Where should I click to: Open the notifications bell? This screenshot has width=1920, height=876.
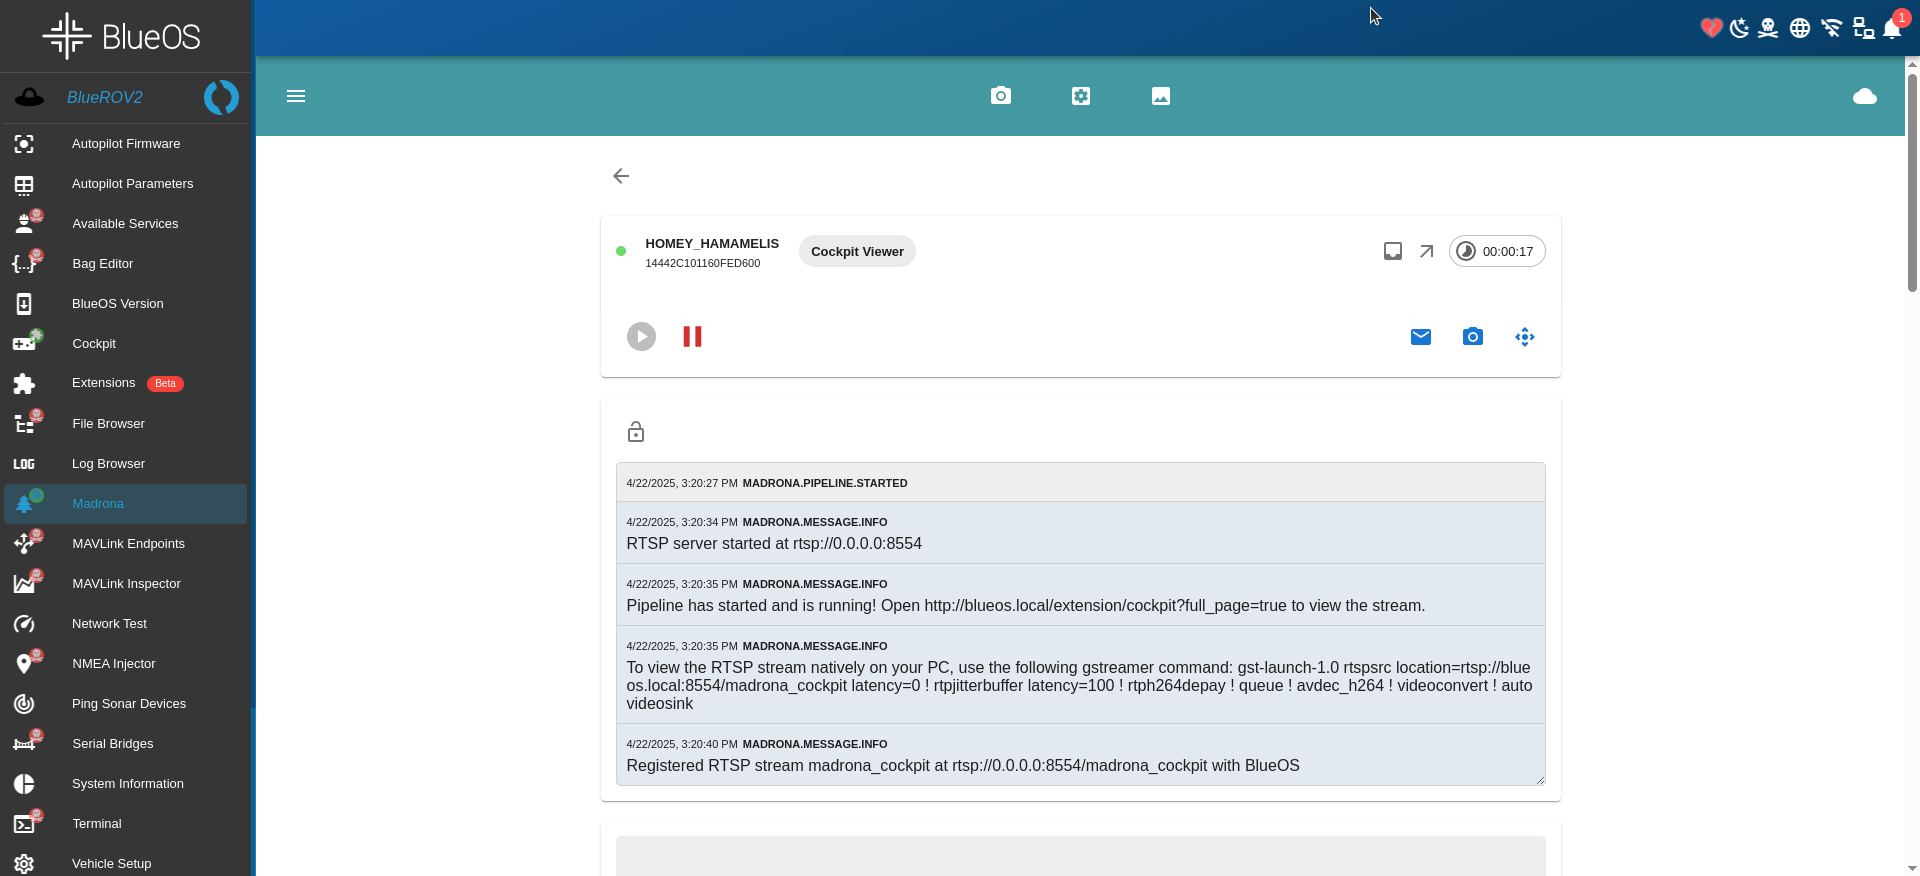pyautogui.click(x=1892, y=28)
